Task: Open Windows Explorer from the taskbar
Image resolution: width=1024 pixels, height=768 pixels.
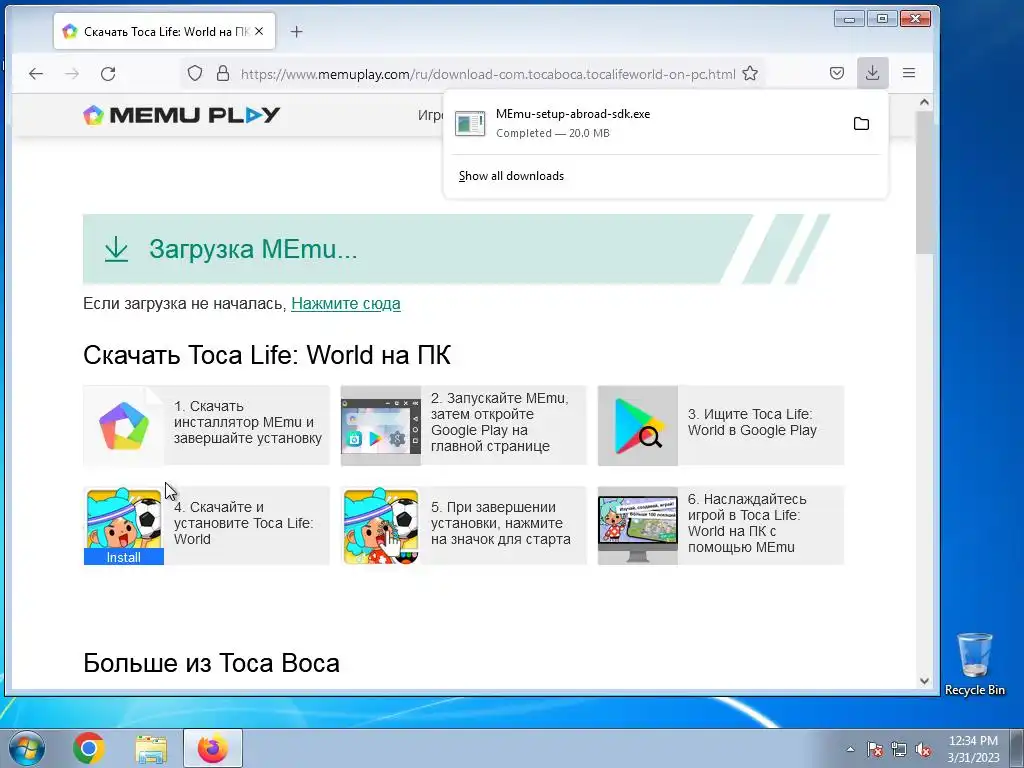Action: coord(151,748)
